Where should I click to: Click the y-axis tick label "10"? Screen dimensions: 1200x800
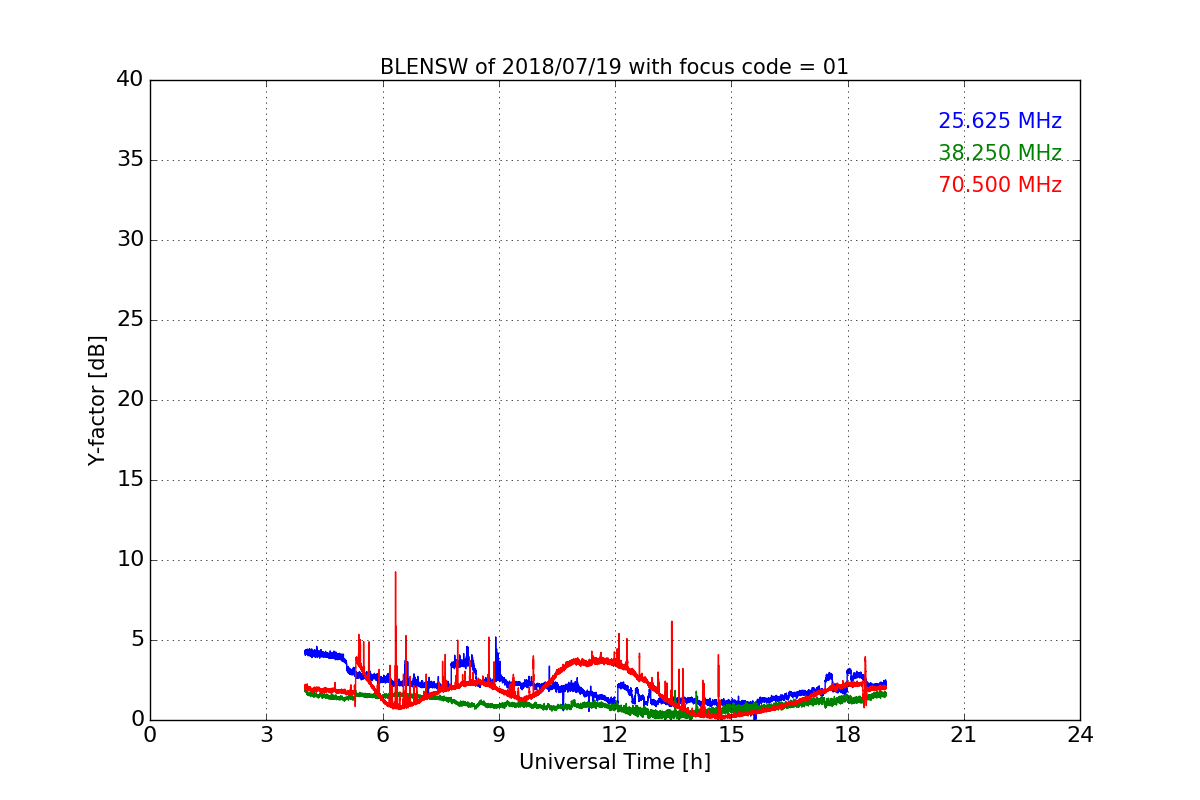point(130,560)
